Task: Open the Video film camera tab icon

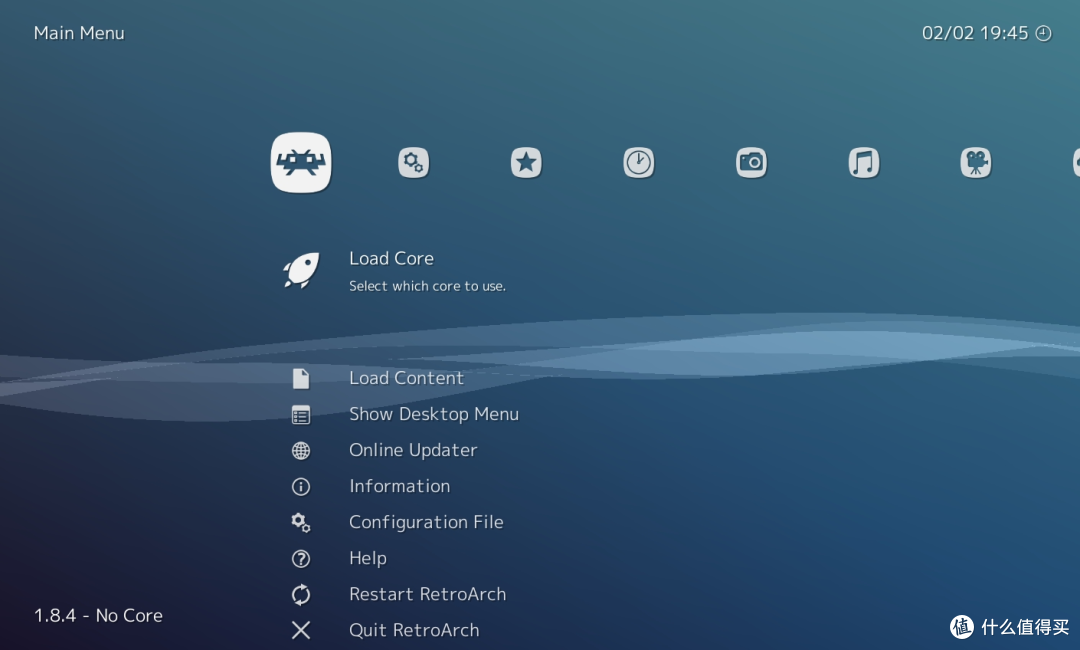Action: [x=976, y=163]
